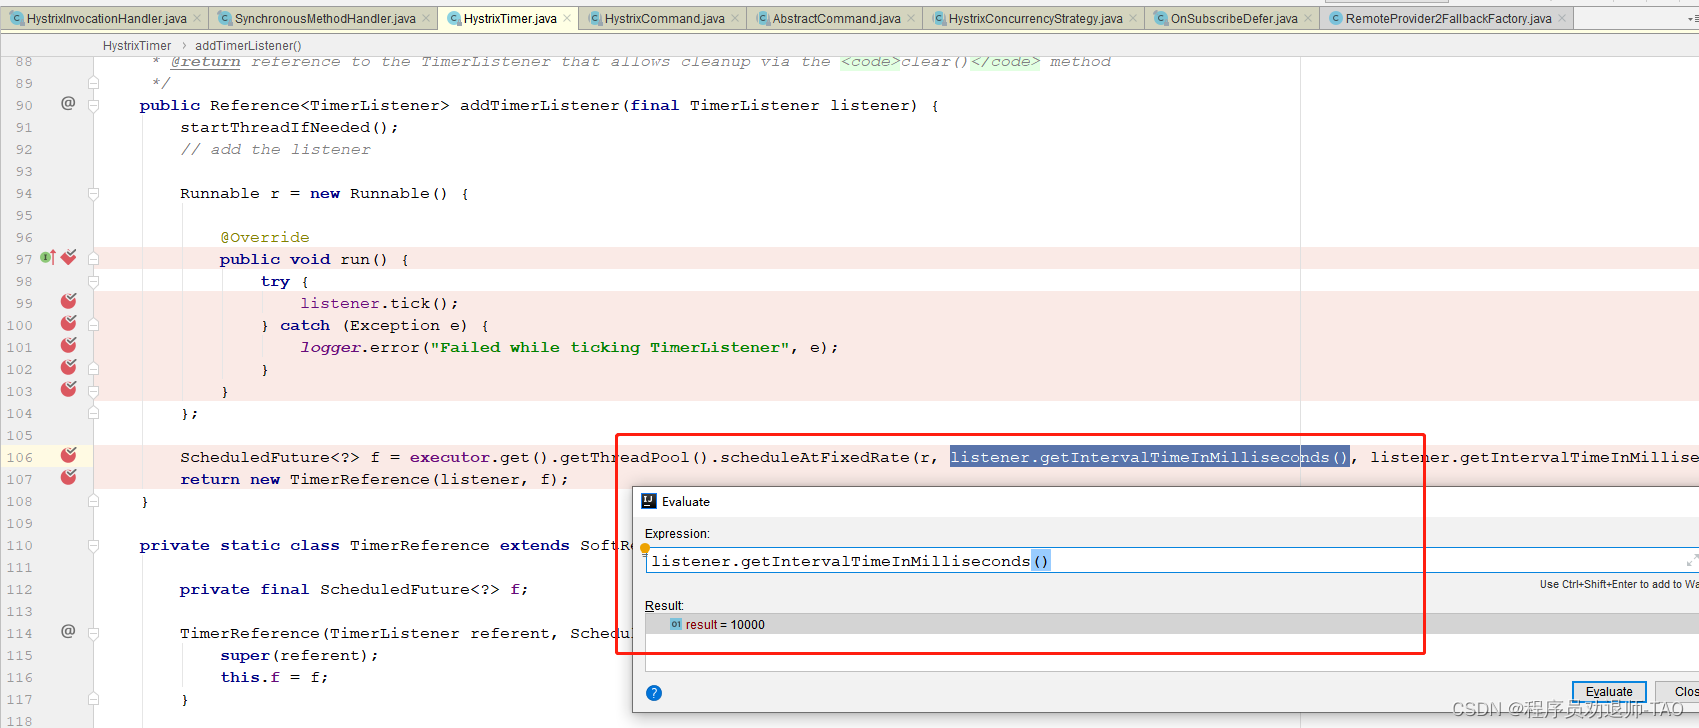Close the HystrixInvocationHandler.java tab
This screenshot has width=1699, height=728.
(197, 18)
